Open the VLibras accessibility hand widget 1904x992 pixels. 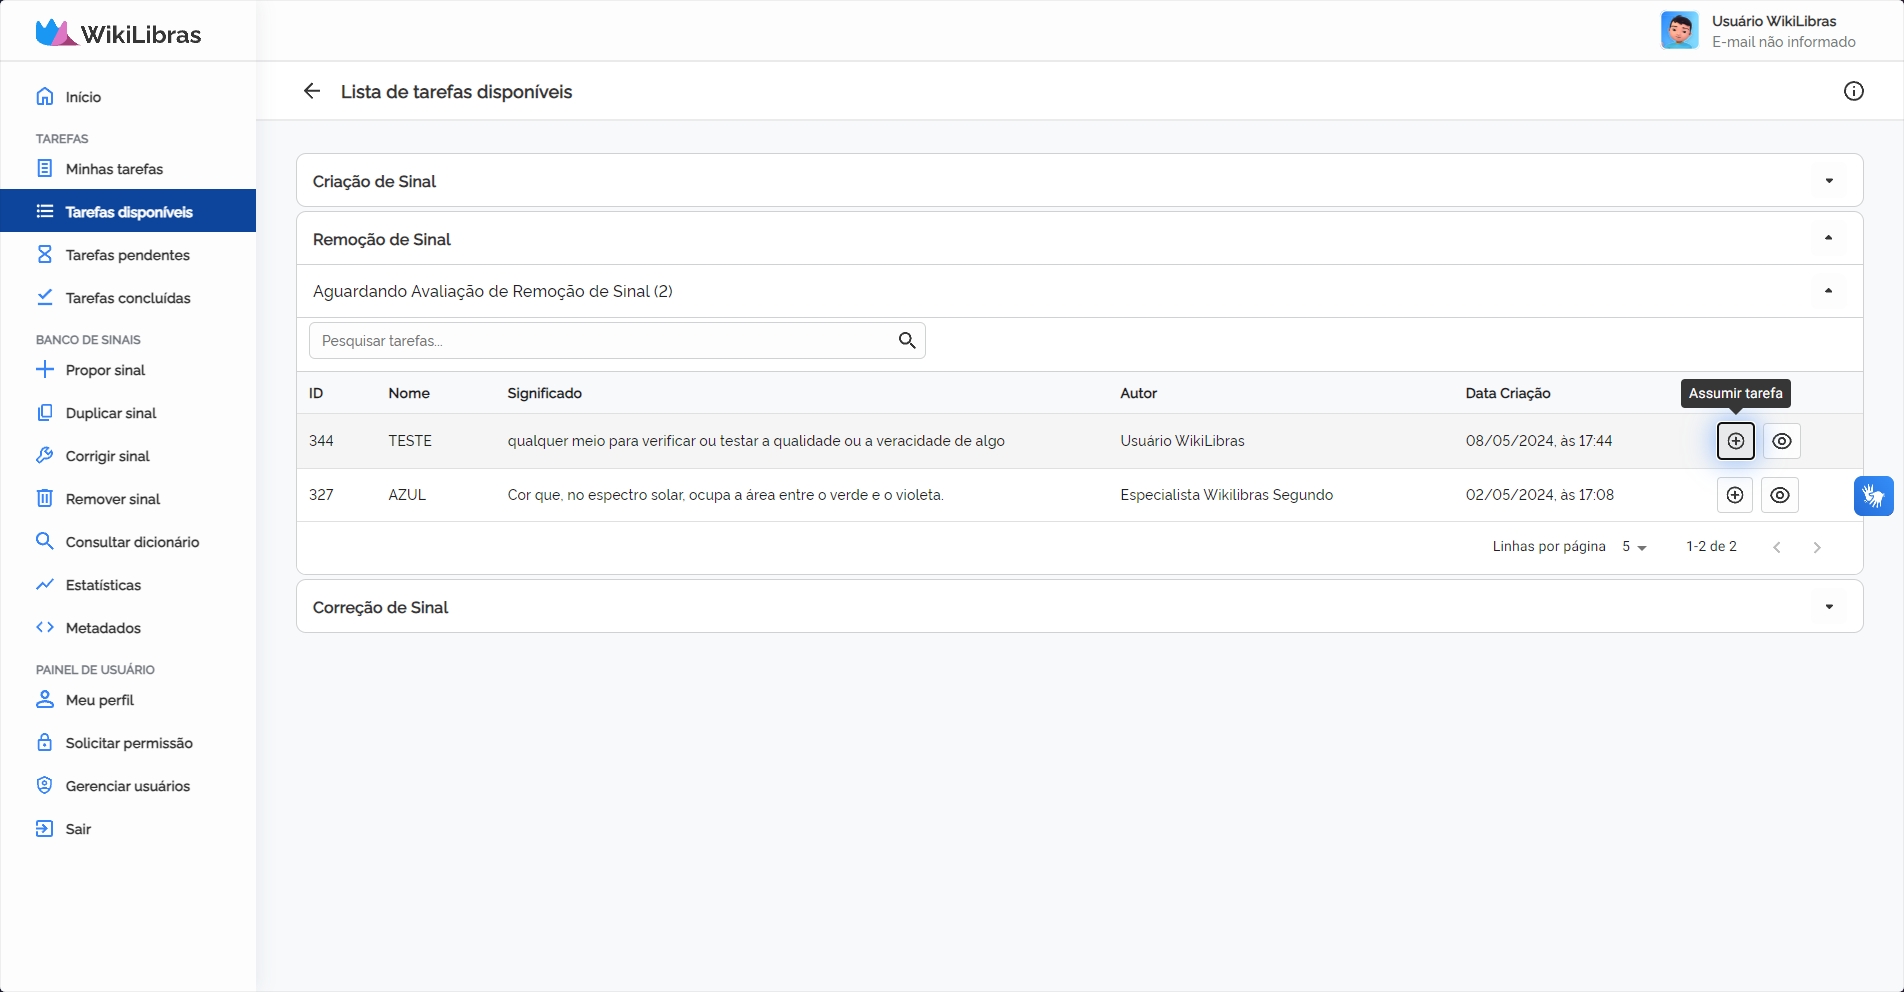pyautogui.click(x=1873, y=496)
